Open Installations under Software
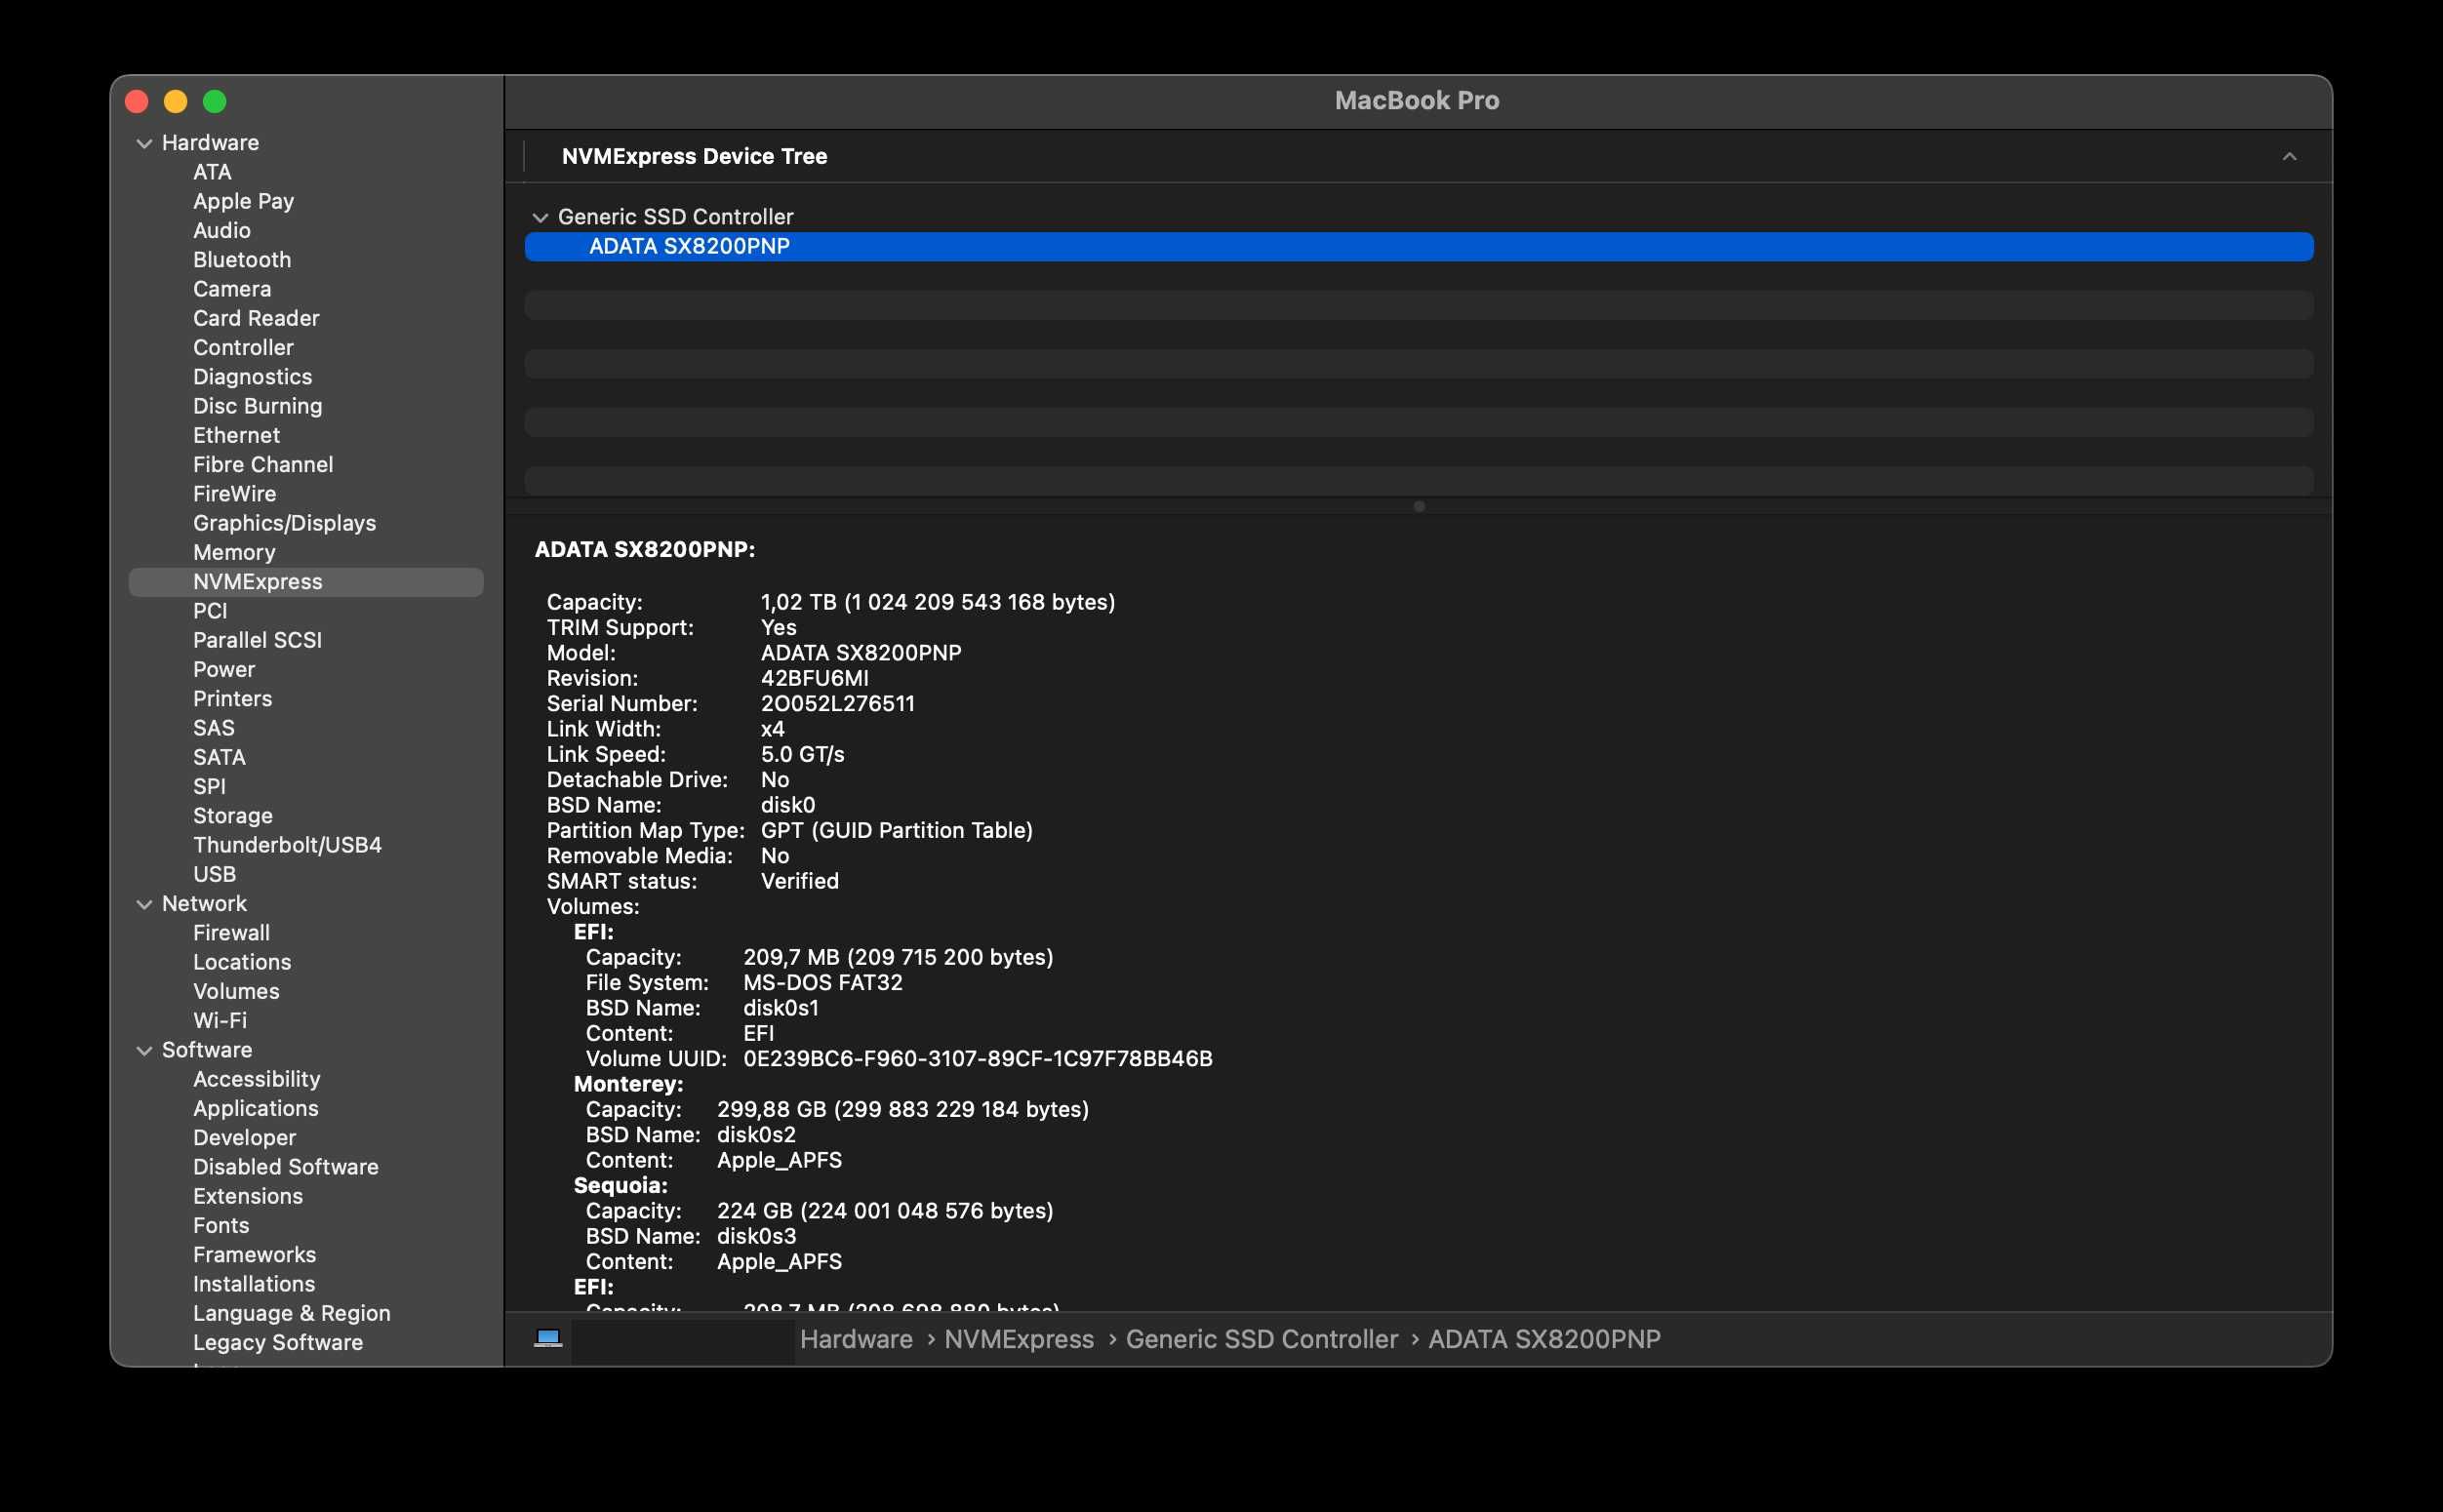The height and width of the screenshot is (1512, 2443). [253, 1284]
